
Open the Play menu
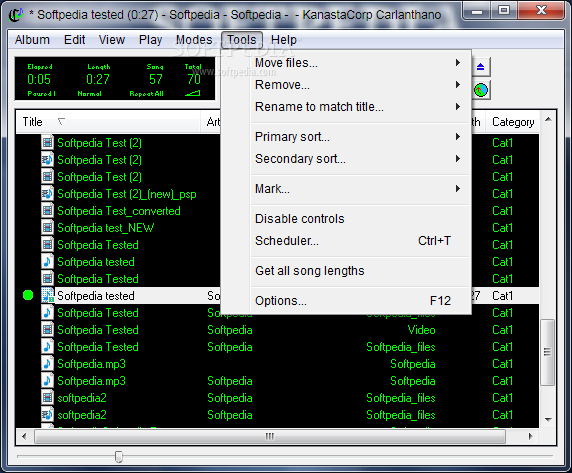(x=150, y=40)
